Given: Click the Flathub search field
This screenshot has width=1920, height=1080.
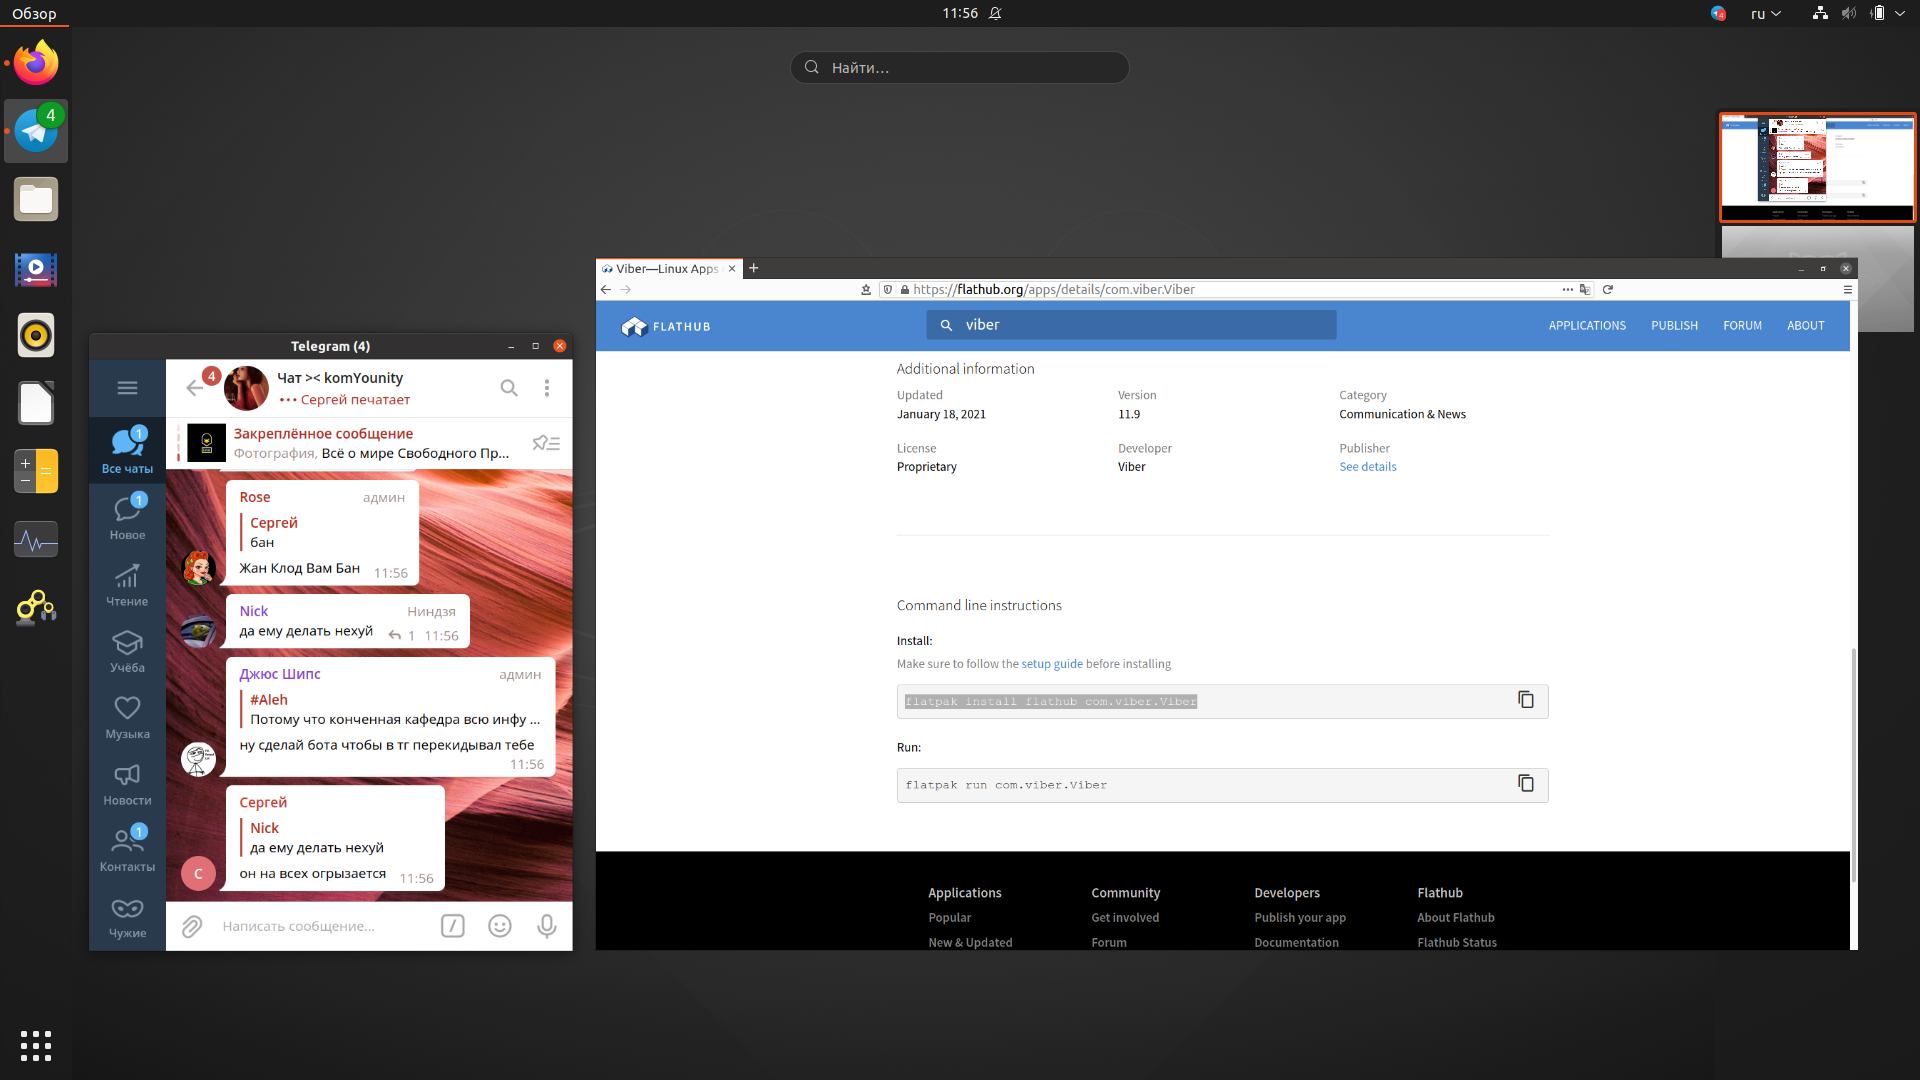Looking at the screenshot, I should 1131,325.
